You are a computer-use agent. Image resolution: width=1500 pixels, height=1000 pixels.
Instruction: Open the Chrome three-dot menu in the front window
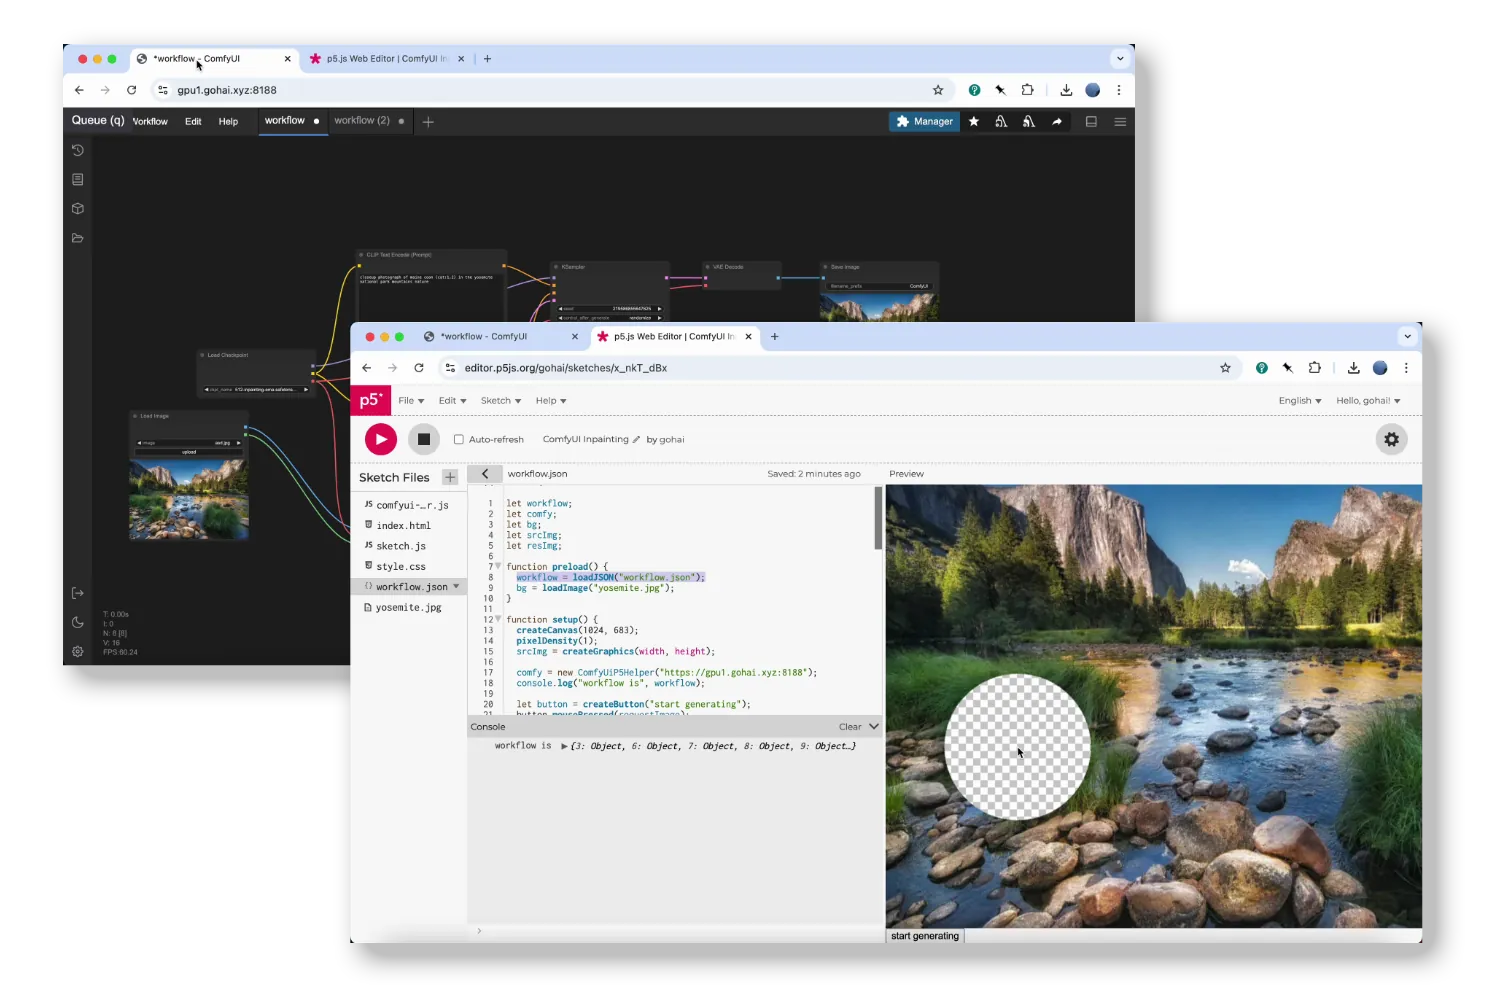(x=1406, y=368)
